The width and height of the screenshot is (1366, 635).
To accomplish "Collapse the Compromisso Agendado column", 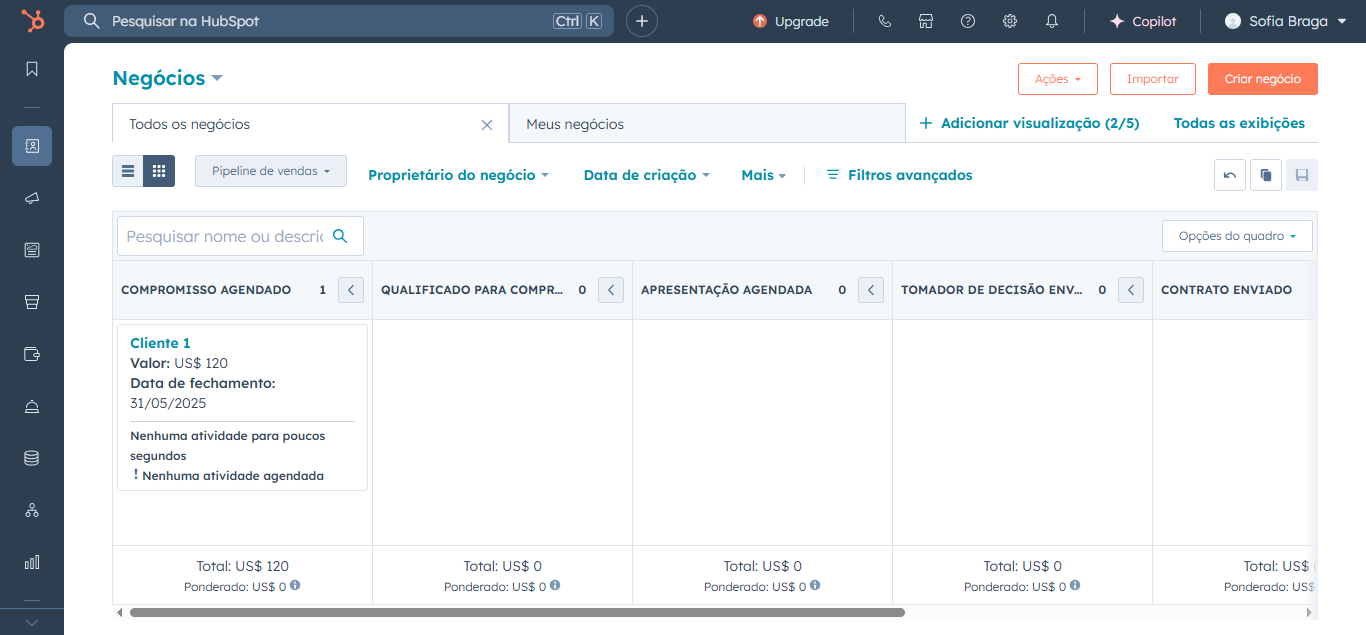I will coord(350,289).
